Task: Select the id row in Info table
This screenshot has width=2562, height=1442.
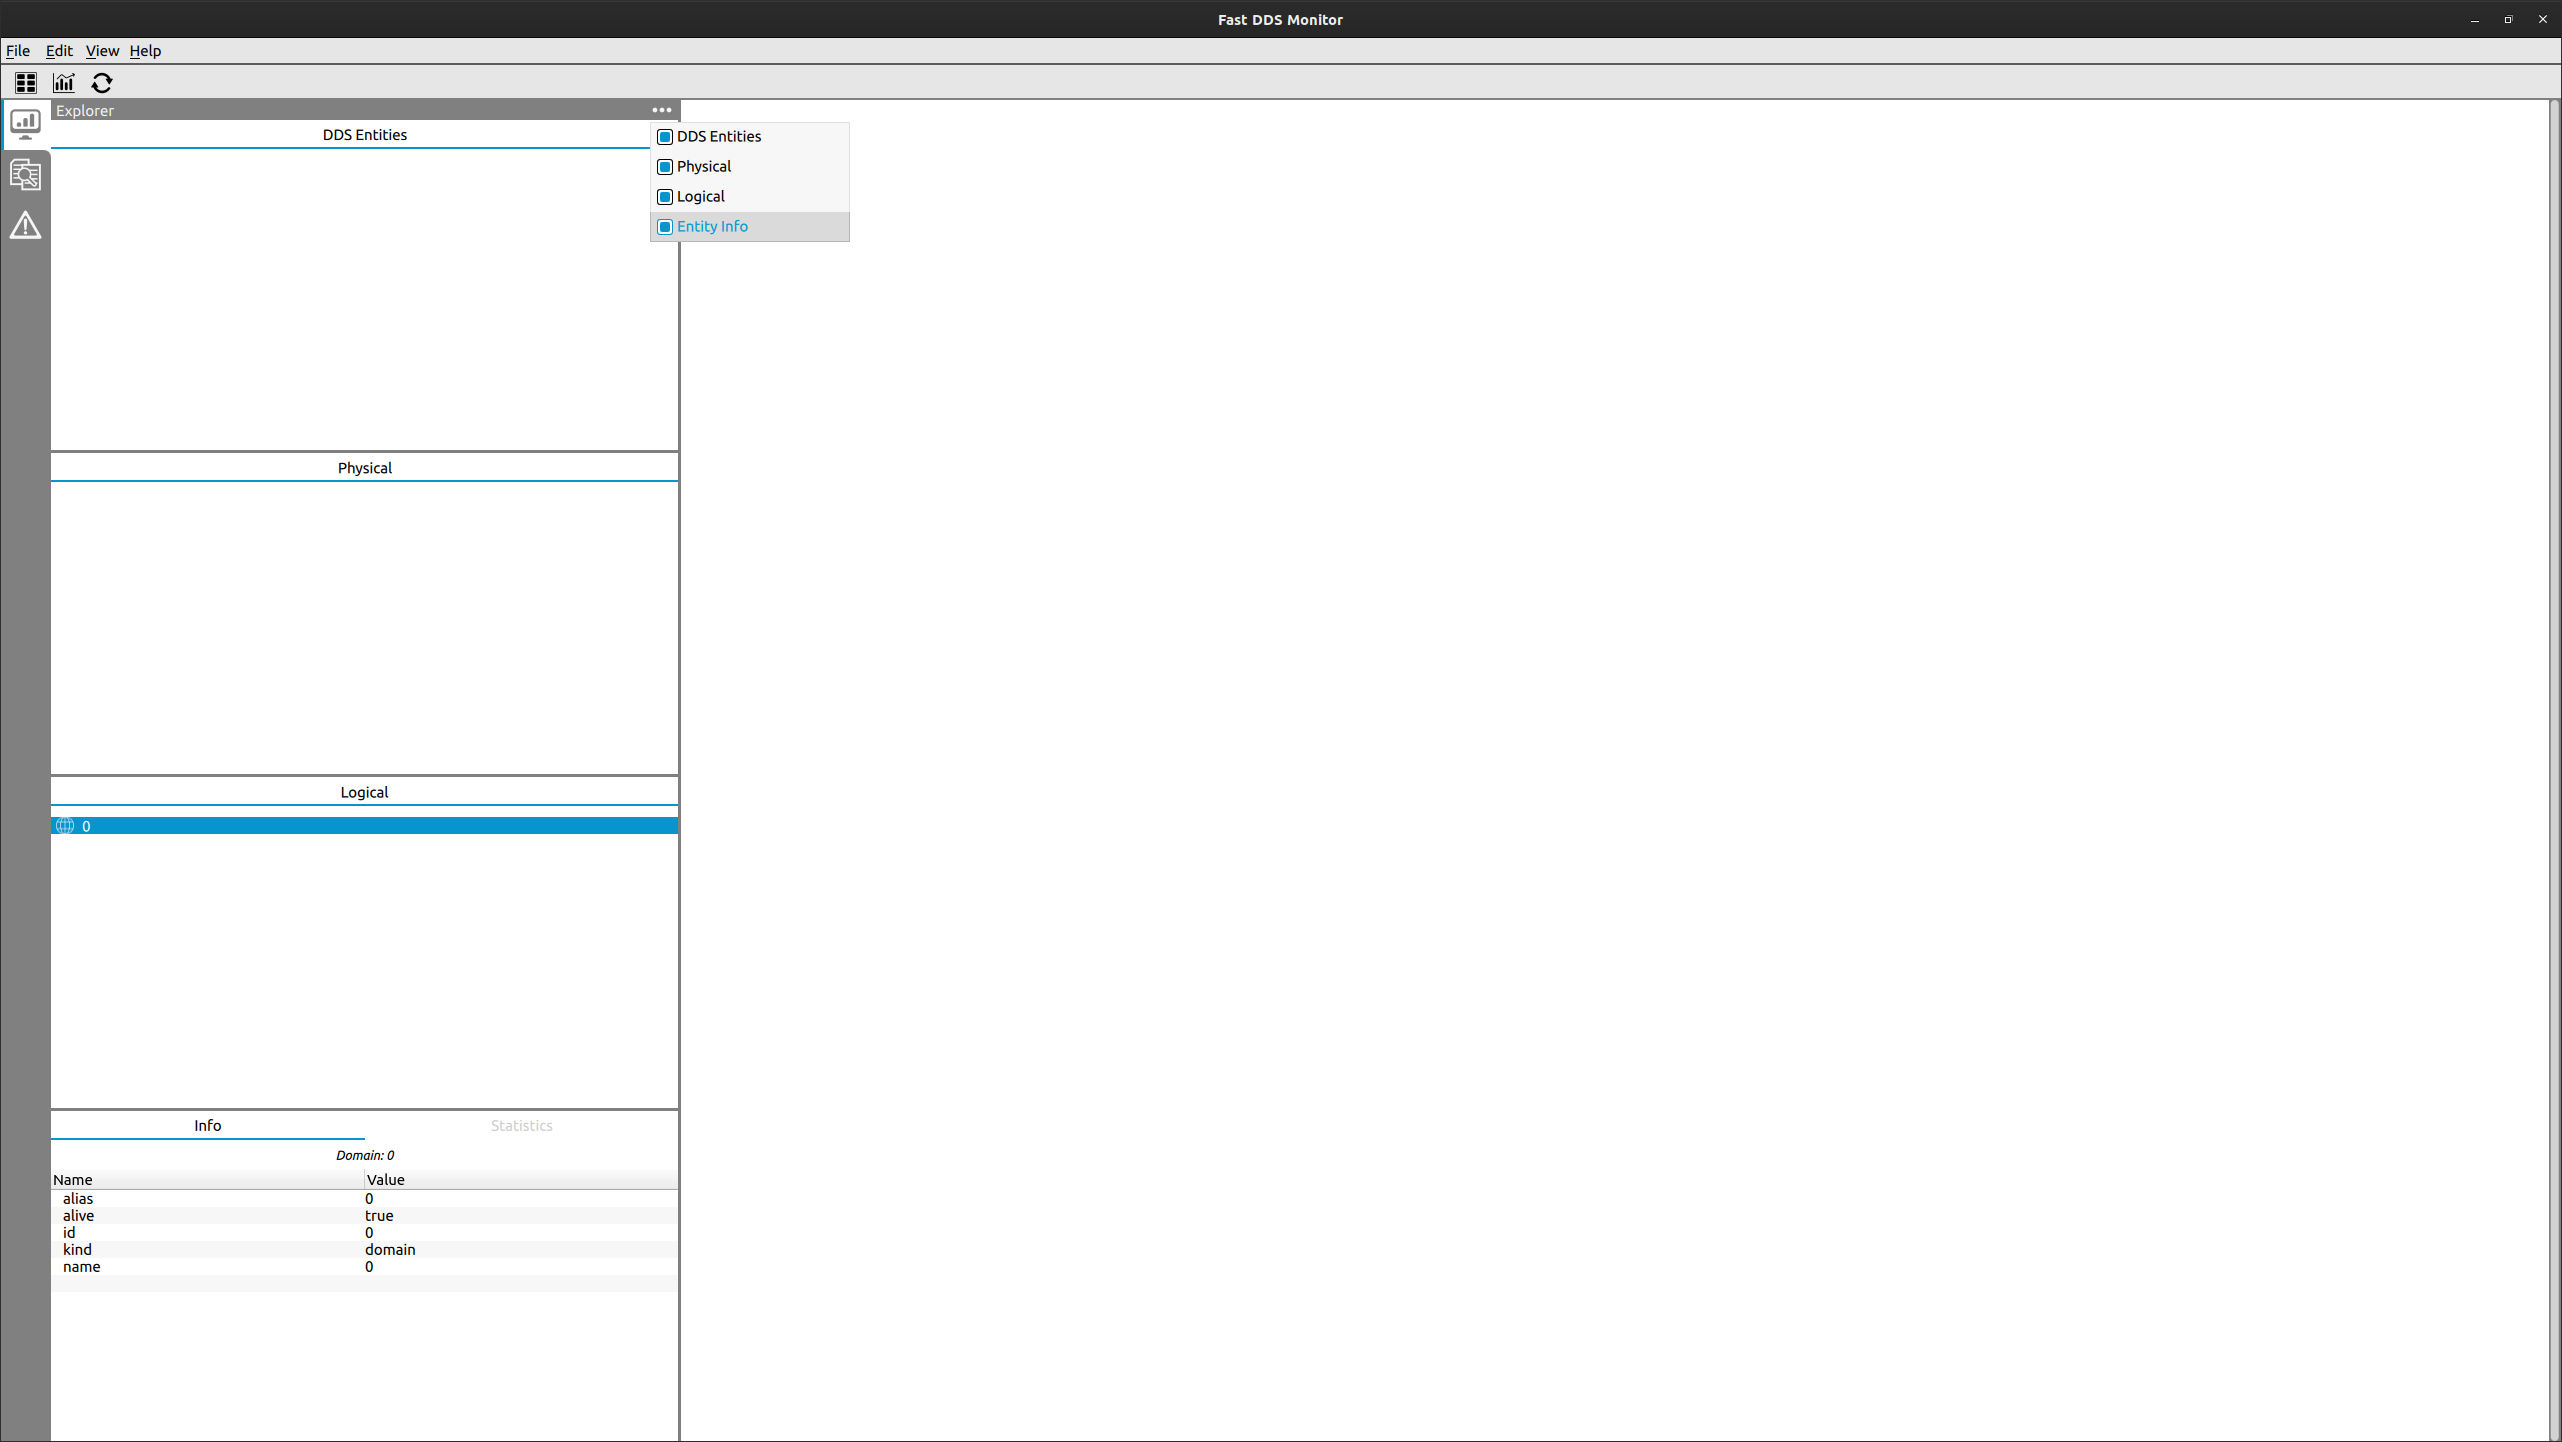Action: tap(365, 1233)
